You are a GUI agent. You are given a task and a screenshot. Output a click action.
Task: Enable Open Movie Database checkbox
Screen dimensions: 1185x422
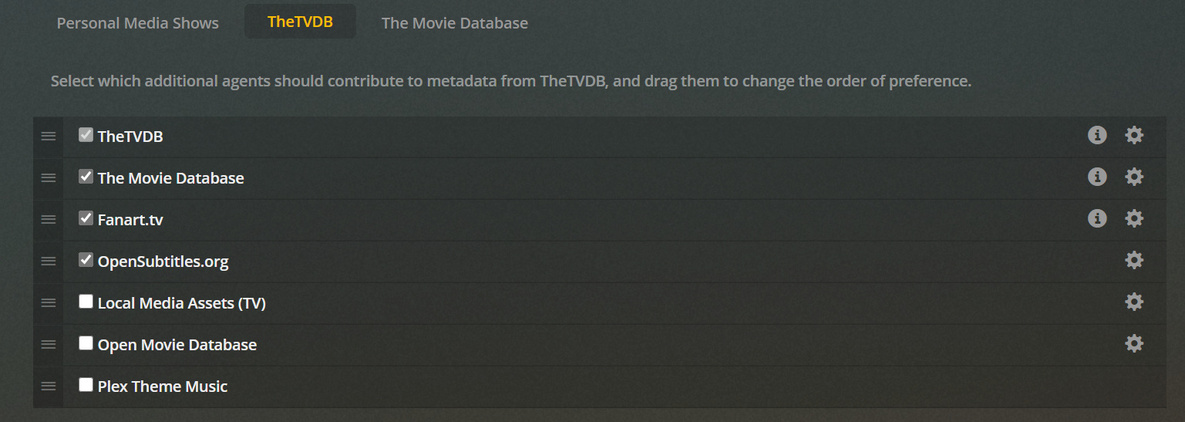tap(86, 343)
